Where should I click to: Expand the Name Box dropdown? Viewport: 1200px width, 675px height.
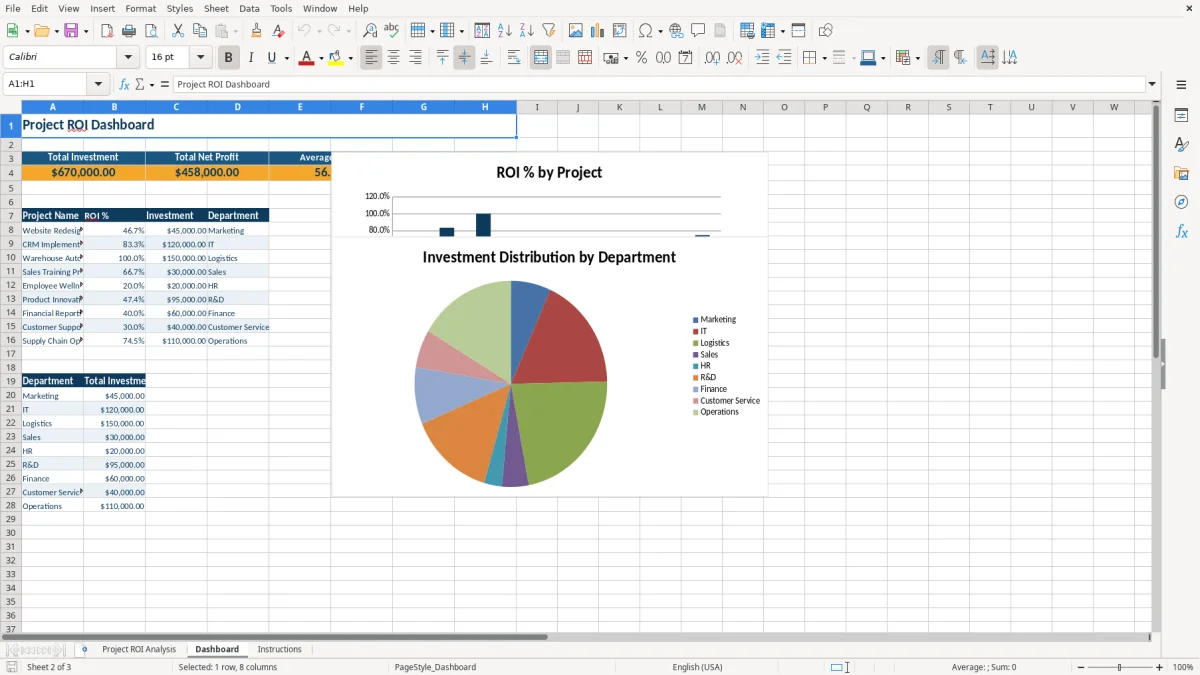(x=98, y=84)
